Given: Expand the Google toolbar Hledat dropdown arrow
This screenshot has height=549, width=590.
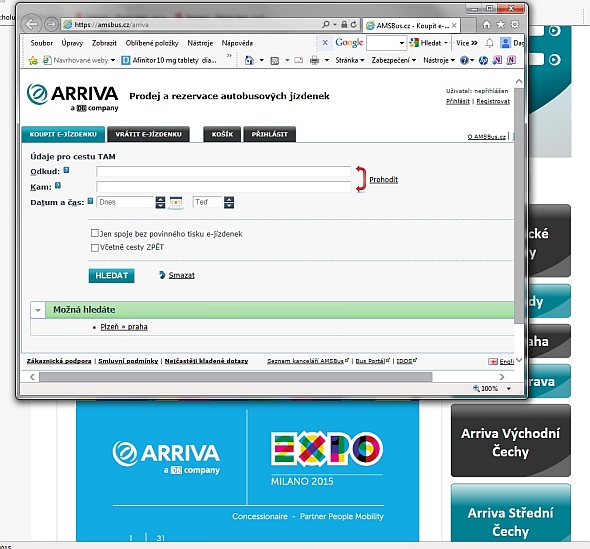Looking at the screenshot, I should point(446,43).
